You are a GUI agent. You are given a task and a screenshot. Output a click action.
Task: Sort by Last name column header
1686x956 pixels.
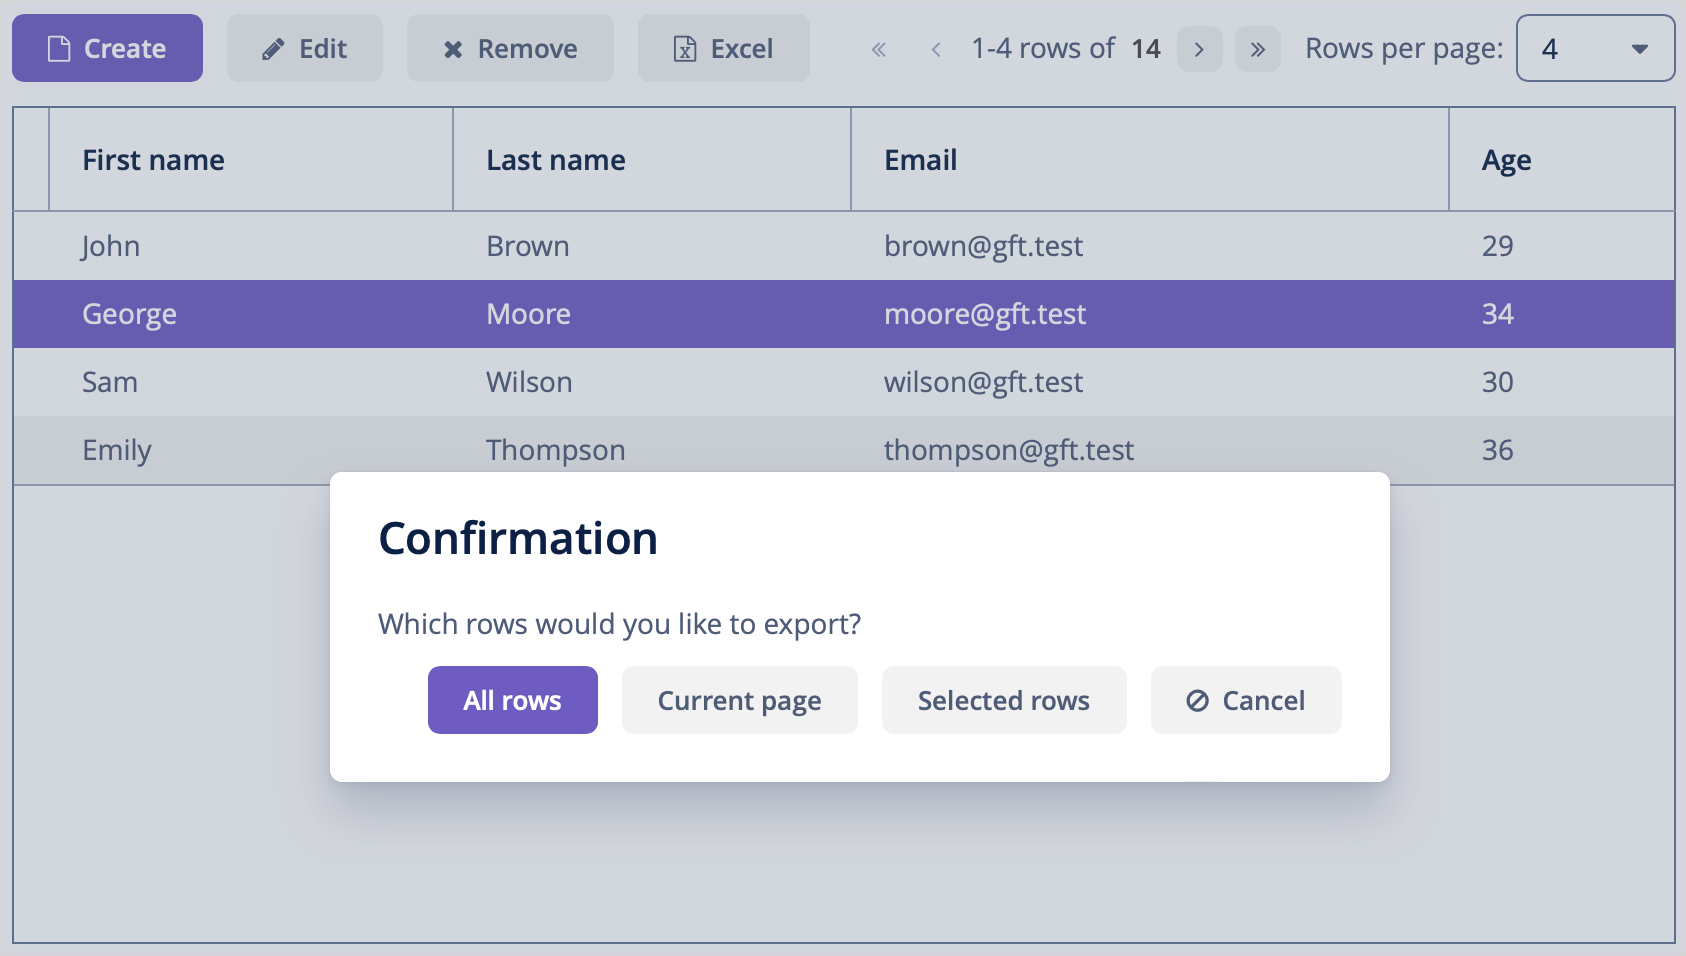(x=652, y=160)
